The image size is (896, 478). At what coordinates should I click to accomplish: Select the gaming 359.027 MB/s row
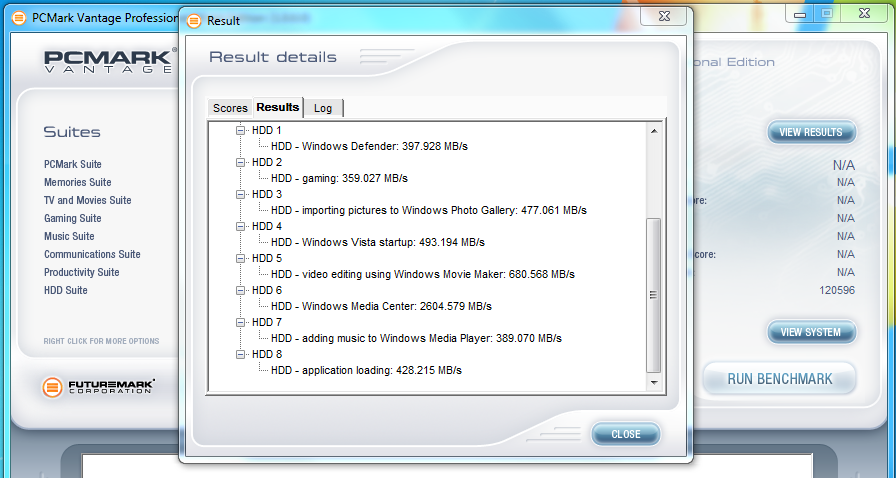339,178
